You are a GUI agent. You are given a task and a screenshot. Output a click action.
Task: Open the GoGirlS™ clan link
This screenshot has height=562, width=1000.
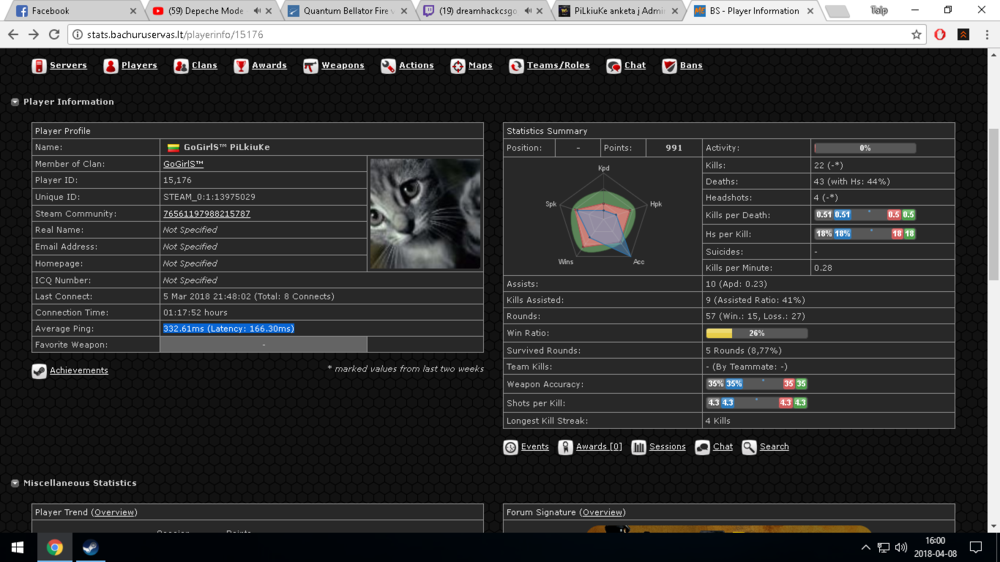click(x=183, y=164)
